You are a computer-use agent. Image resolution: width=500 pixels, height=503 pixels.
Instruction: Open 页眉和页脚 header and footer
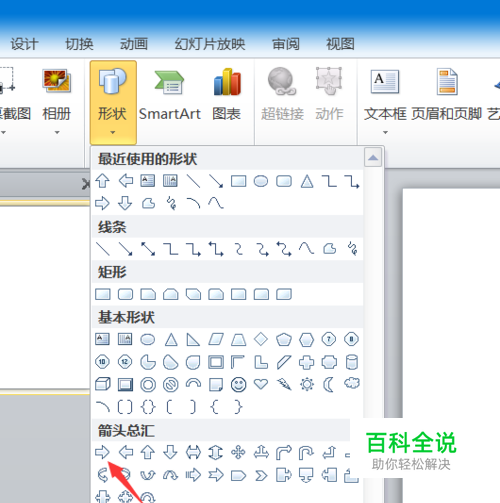pyautogui.click(x=447, y=95)
